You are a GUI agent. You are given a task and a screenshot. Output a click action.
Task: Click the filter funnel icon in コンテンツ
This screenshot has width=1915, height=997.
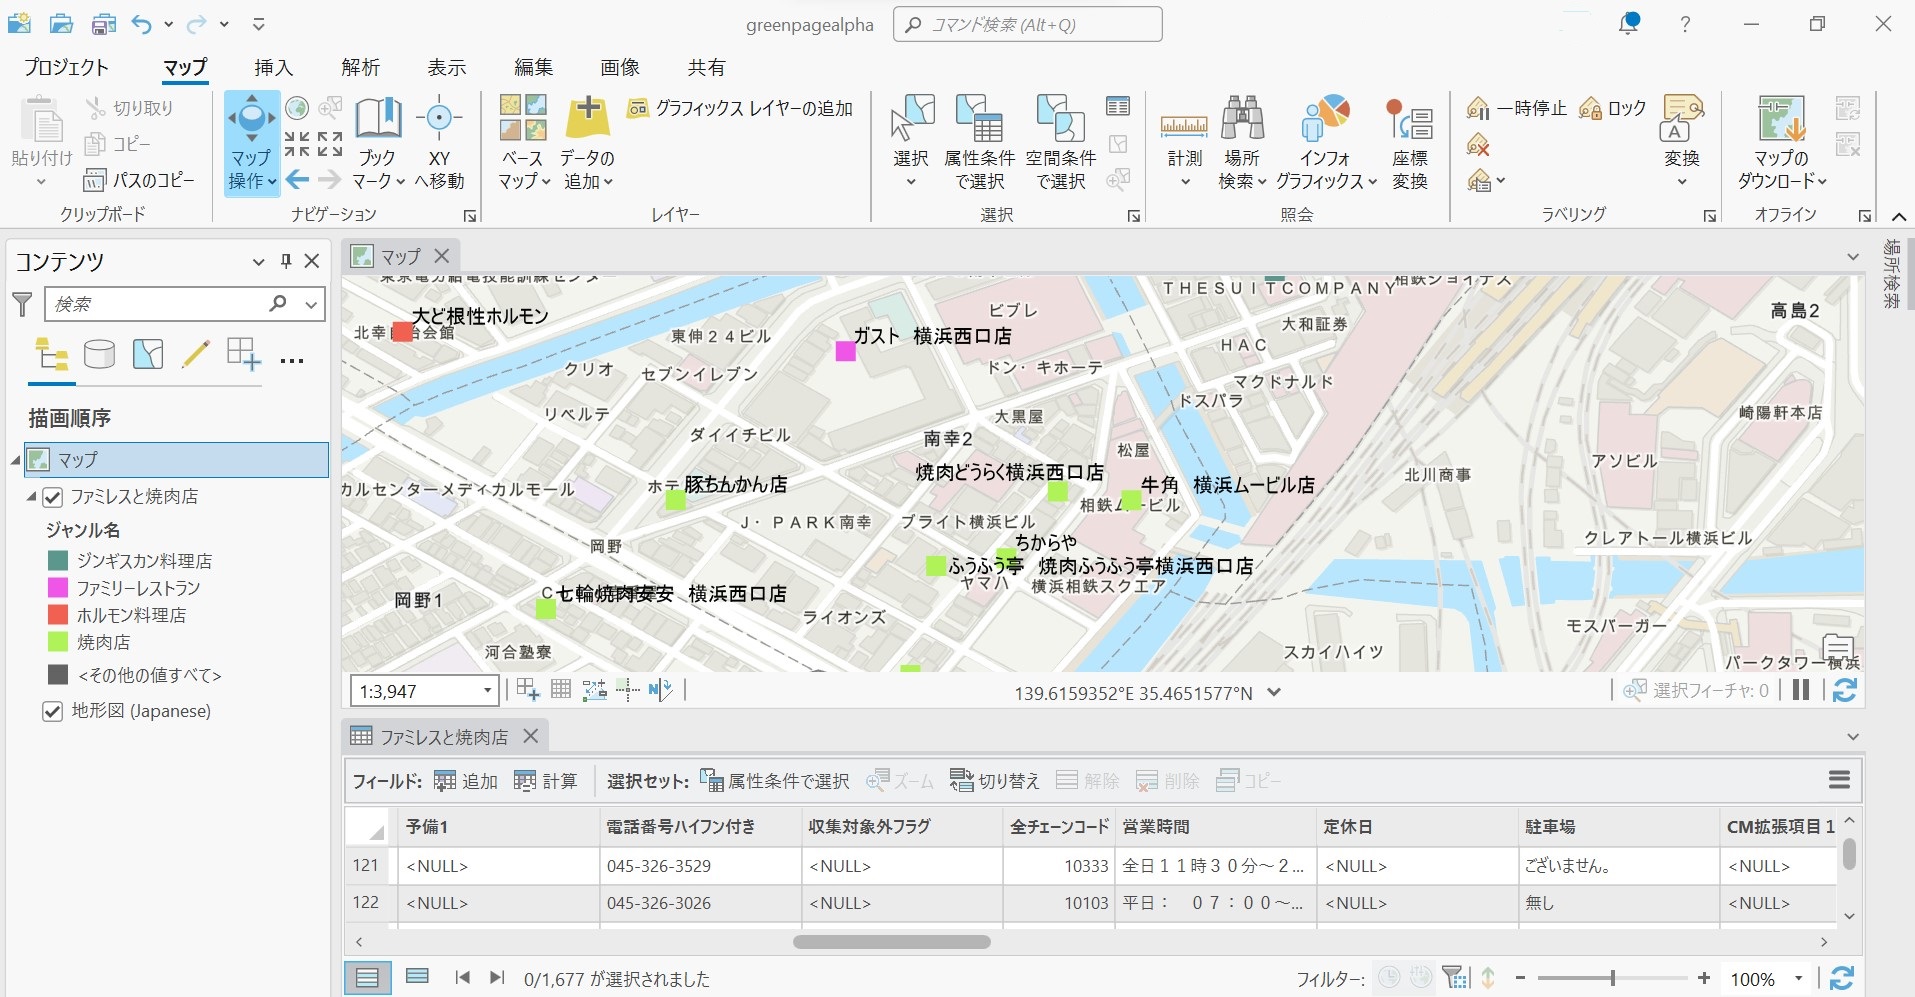22,304
